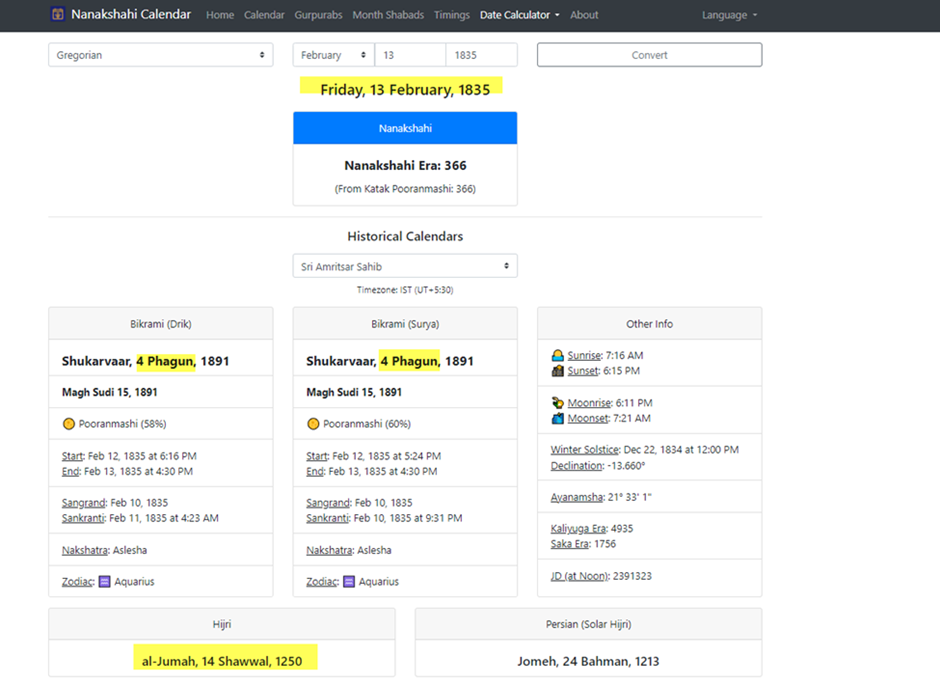Click the Sankranti link in Bikrami (Surya)
940x685 pixels.
click(x=327, y=518)
